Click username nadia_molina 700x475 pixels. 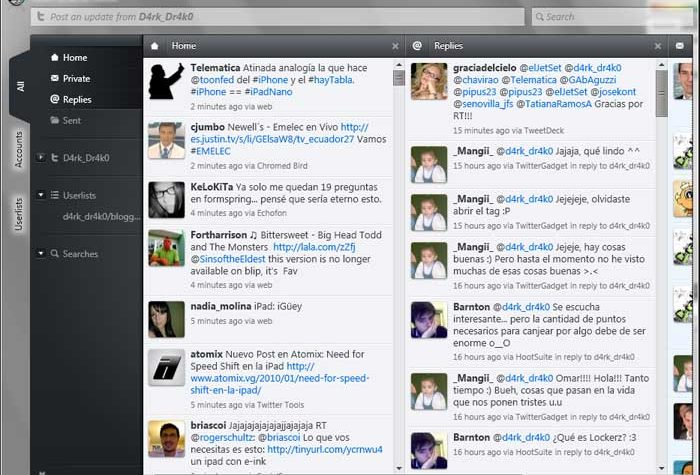(221, 306)
